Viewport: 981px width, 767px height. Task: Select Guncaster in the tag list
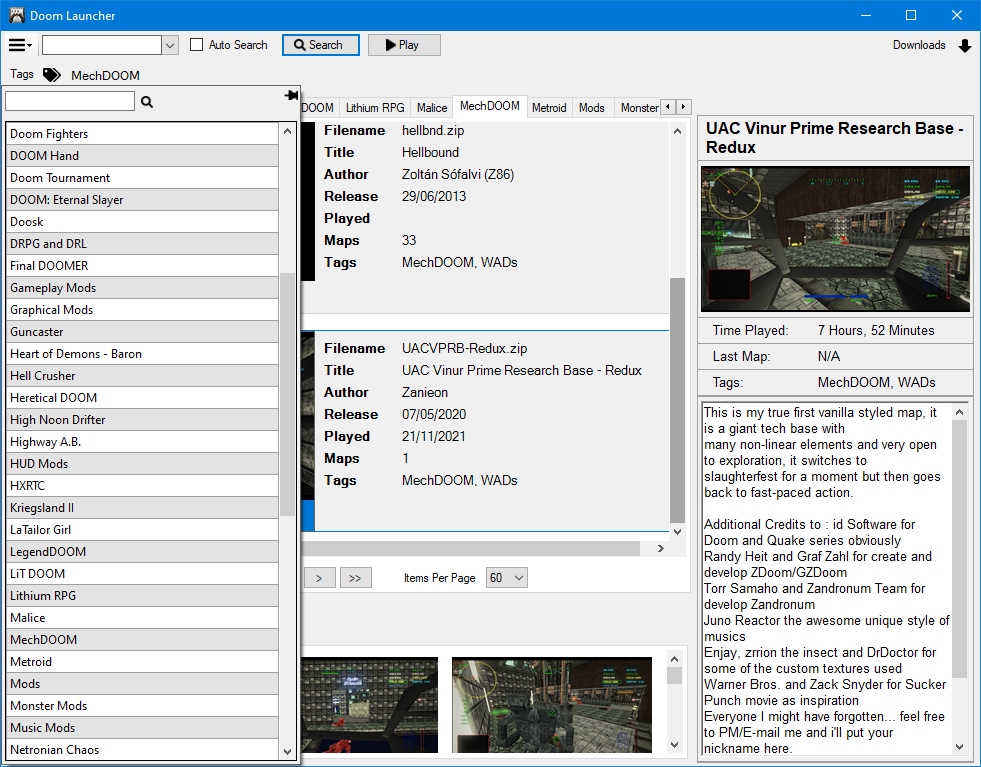[141, 332]
